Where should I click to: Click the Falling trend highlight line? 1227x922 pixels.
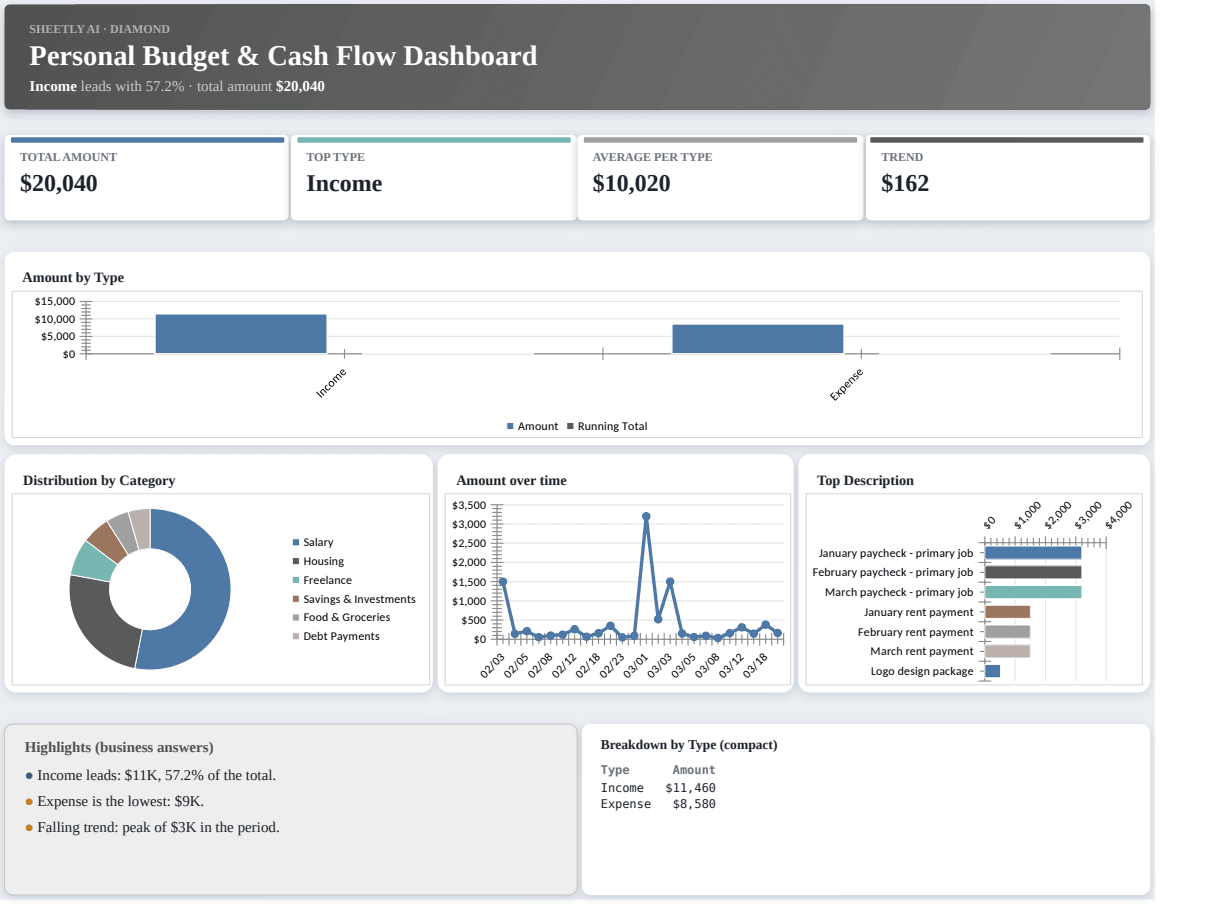pos(152,827)
